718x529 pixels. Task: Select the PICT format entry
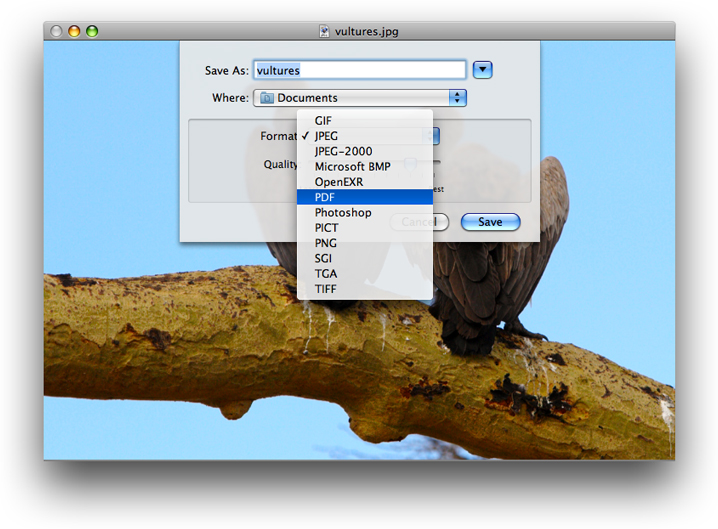pyautogui.click(x=326, y=228)
